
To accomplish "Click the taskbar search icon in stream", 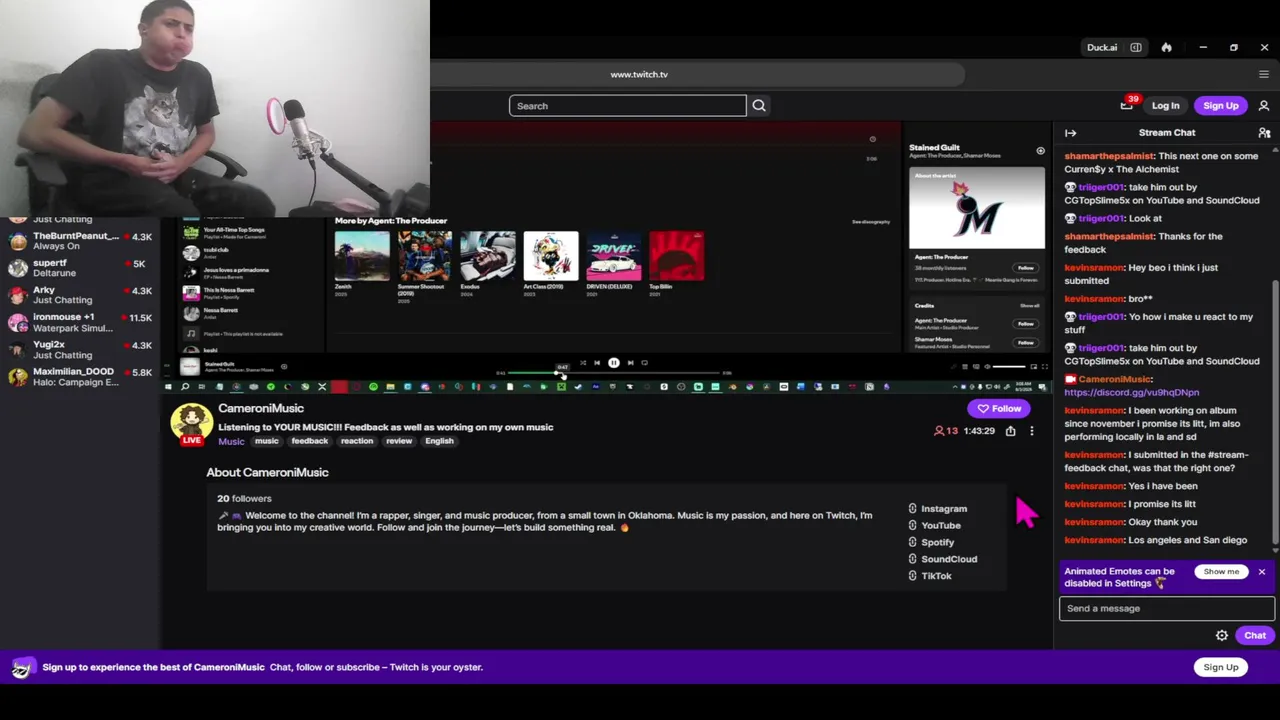I will pyautogui.click(x=185, y=387).
